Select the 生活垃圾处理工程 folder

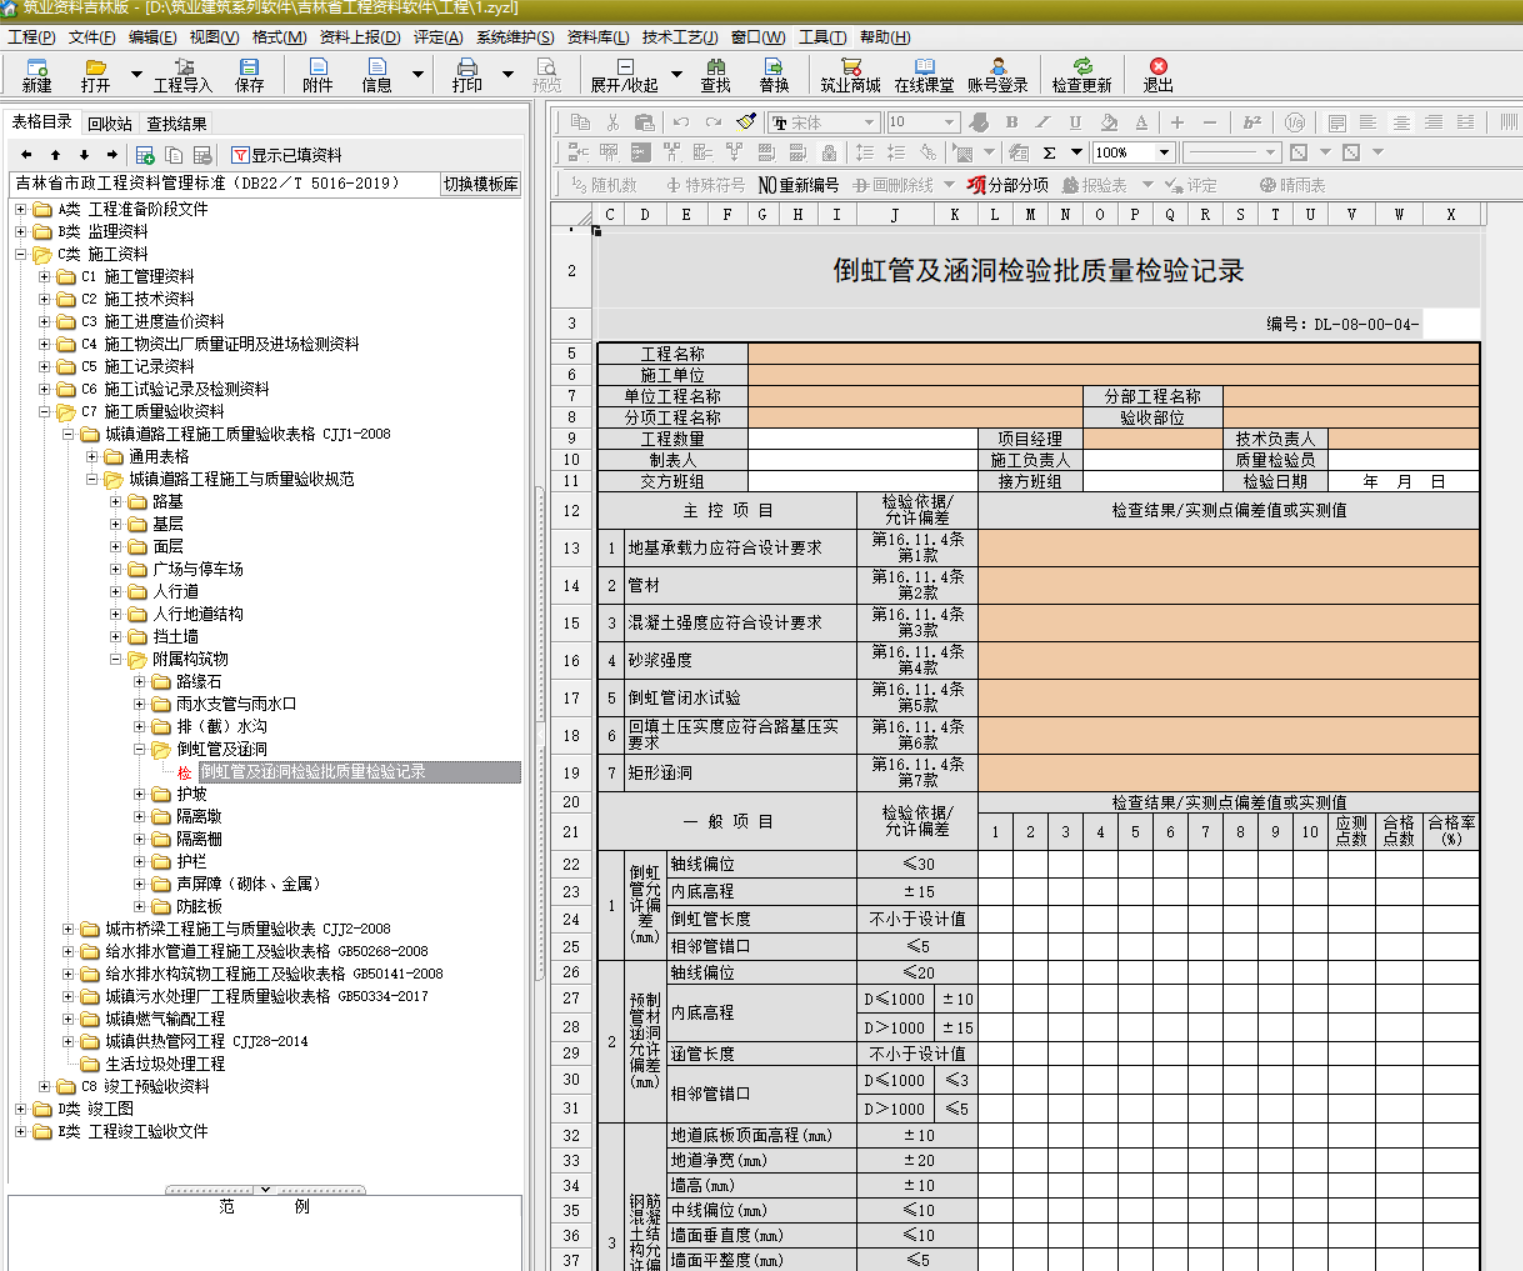[x=165, y=1064]
